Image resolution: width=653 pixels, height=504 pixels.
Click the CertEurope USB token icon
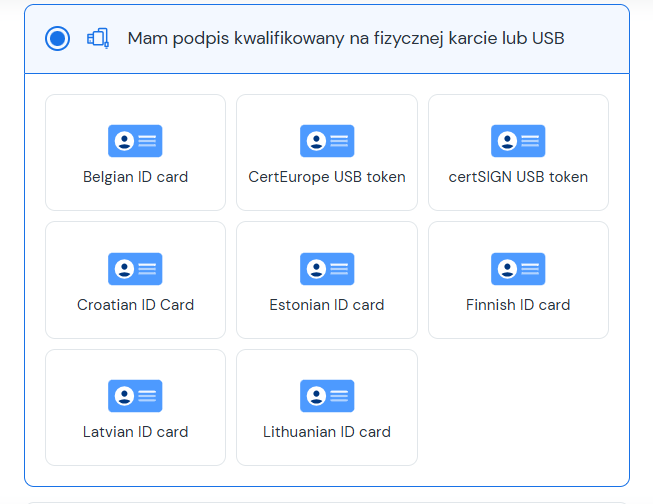(x=327, y=141)
